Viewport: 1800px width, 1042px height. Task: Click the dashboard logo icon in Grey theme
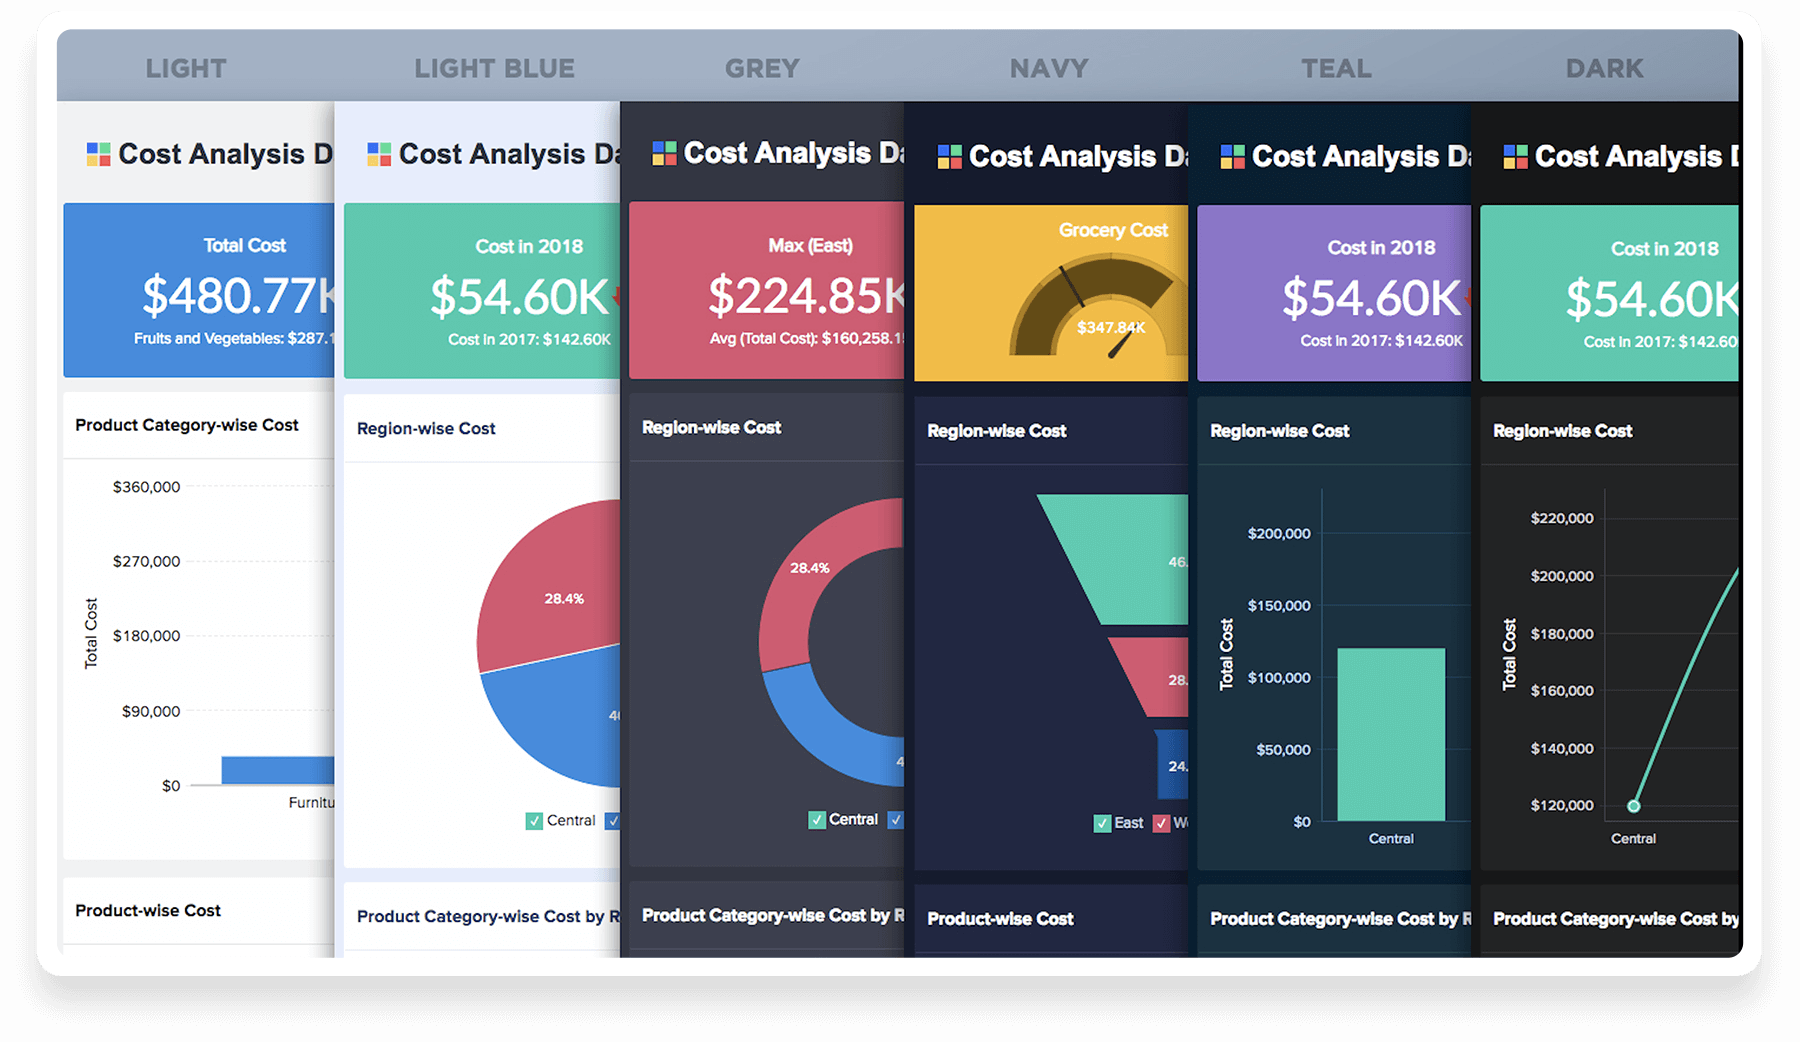click(x=664, y=153)
